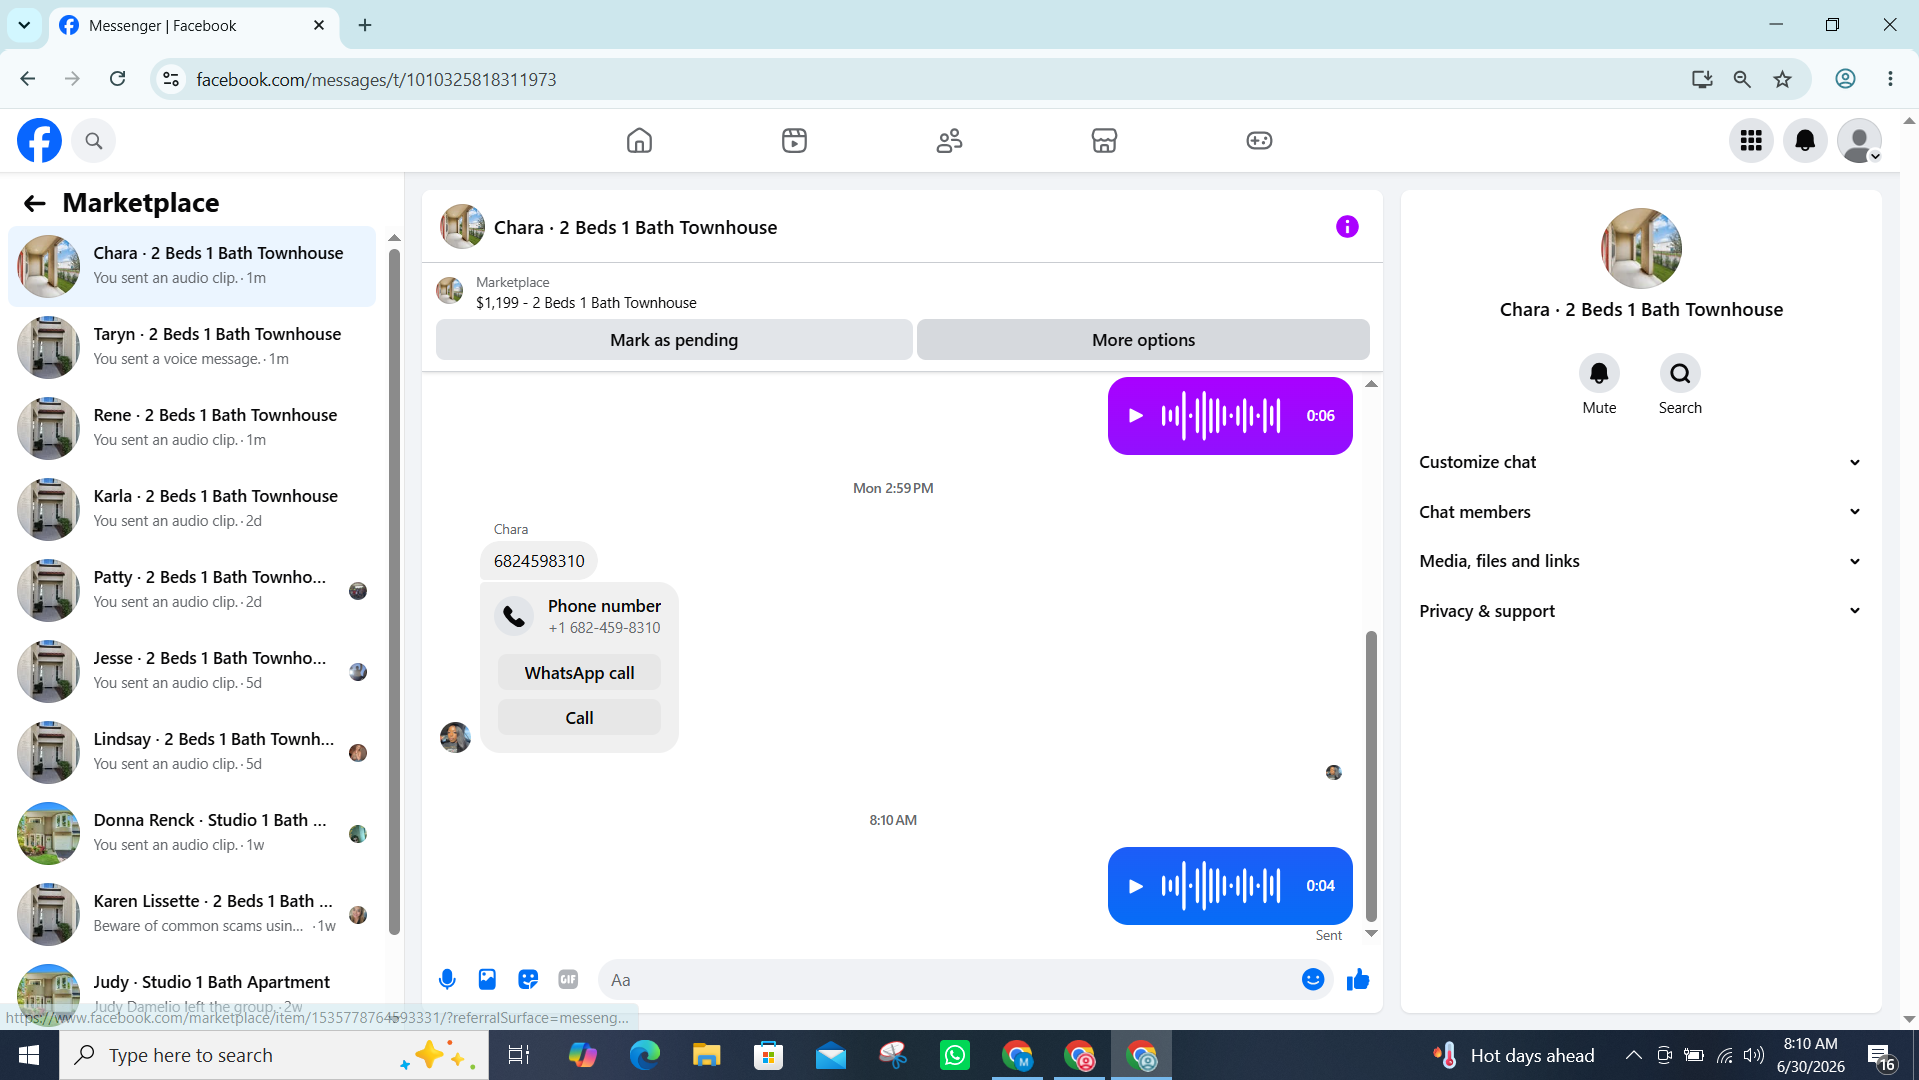Open the notifications bell in header
Image resolution: width=1919 pixels, height=1080 pixels.
1805,141
